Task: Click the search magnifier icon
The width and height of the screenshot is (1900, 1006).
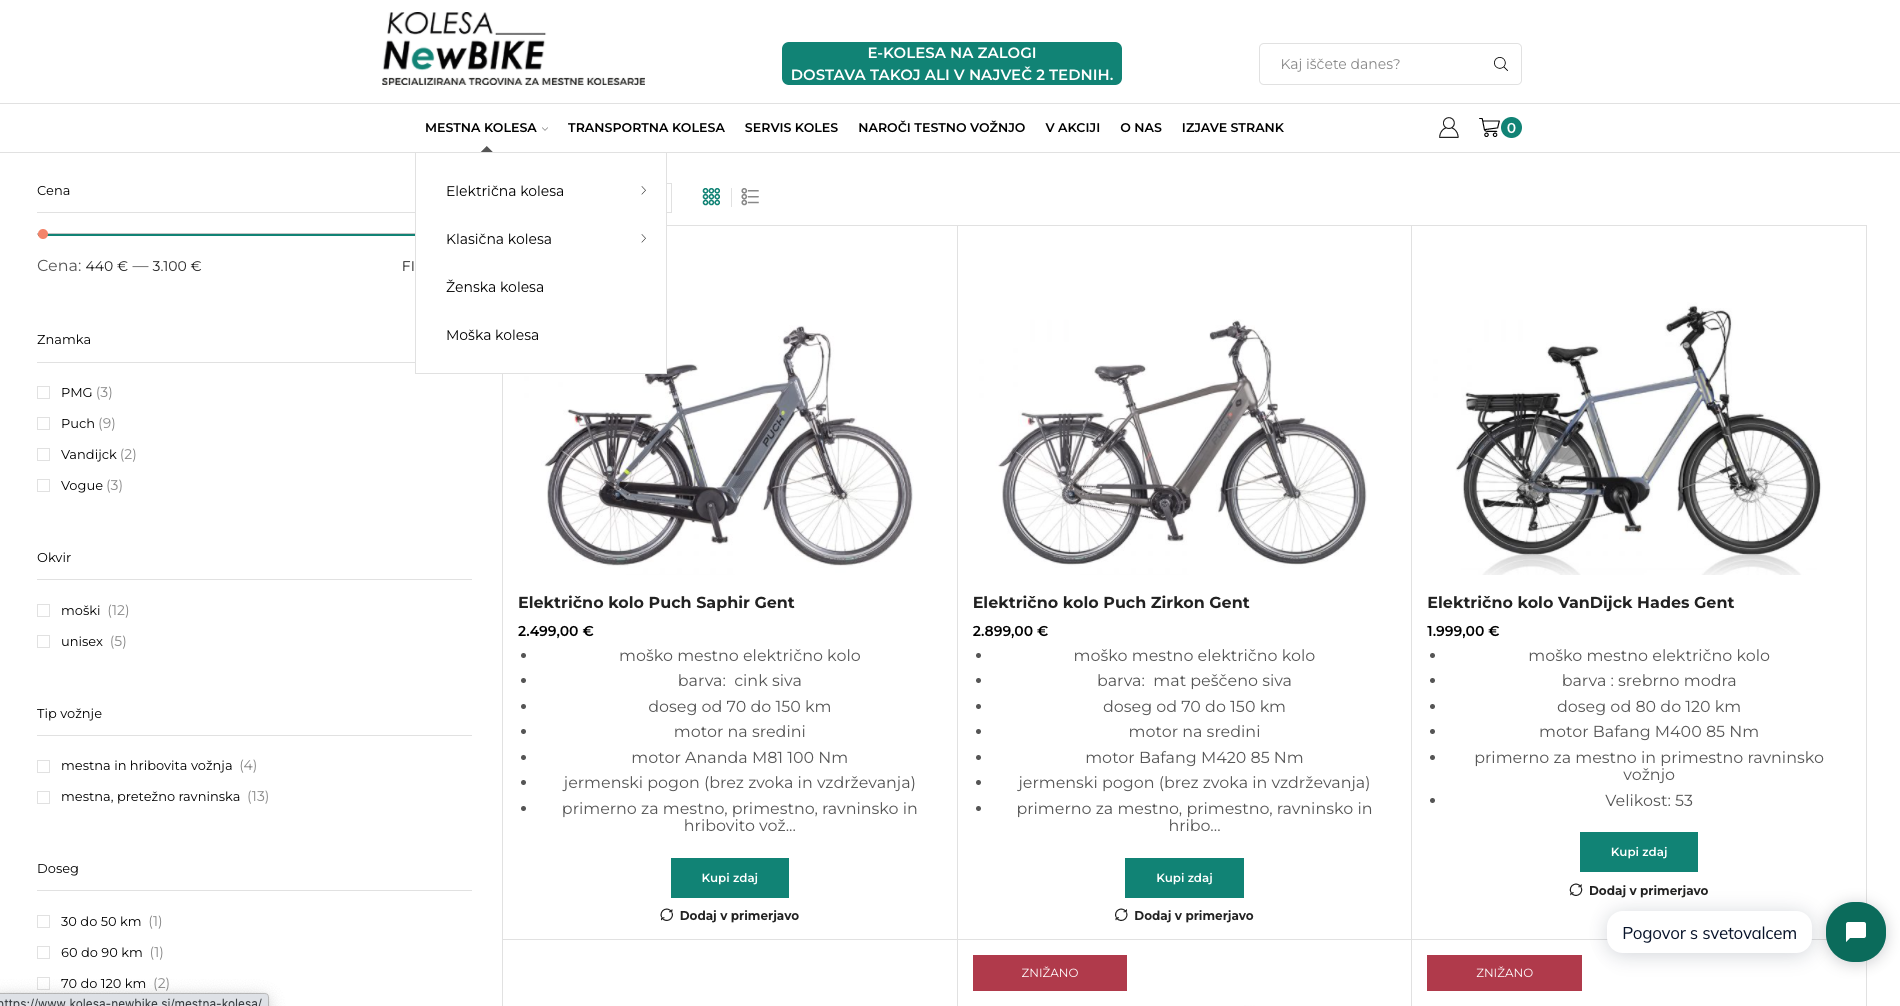Action: [x=1500, y=64]
